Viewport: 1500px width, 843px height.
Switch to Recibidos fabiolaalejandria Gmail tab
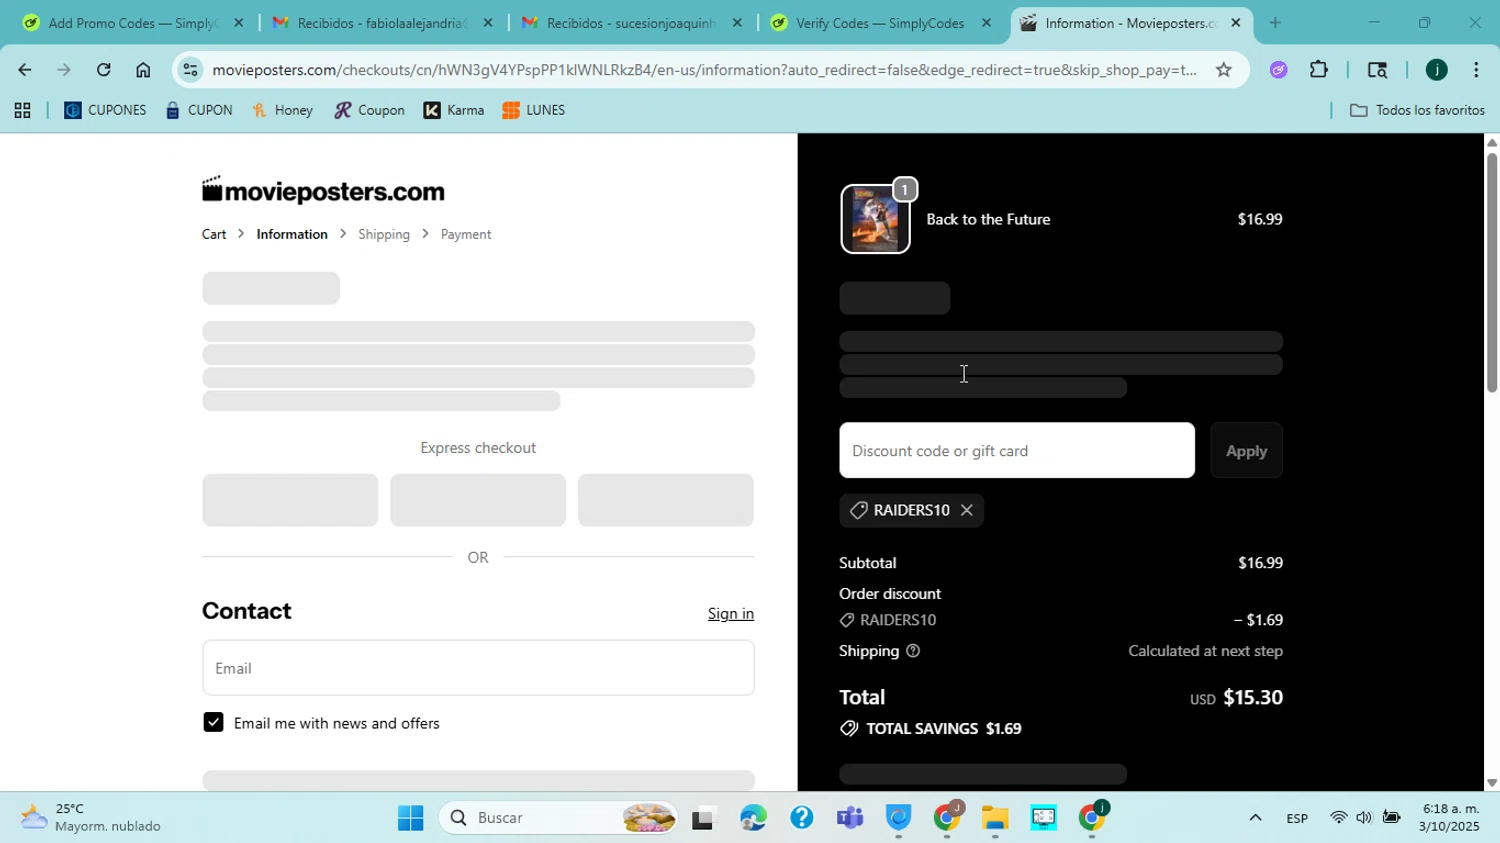click(383, 23)
